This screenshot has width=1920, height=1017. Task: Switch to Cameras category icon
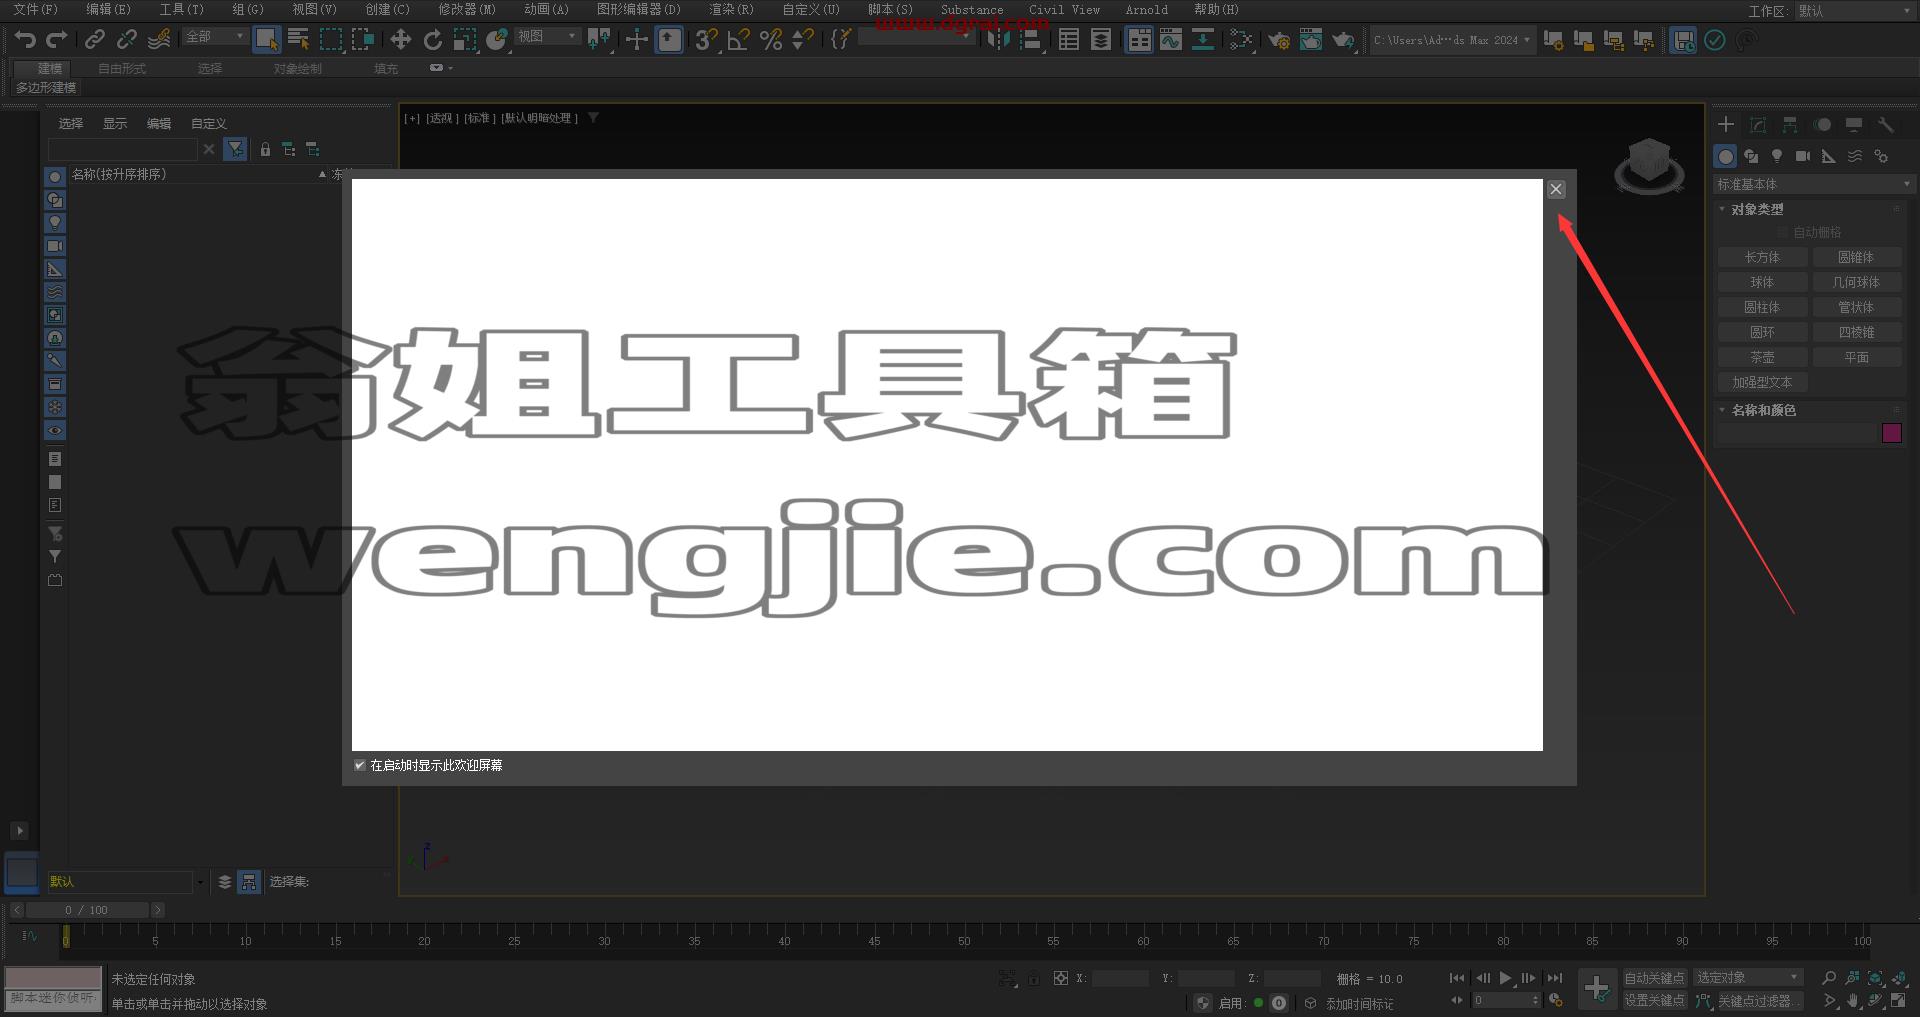point(1803,156)
